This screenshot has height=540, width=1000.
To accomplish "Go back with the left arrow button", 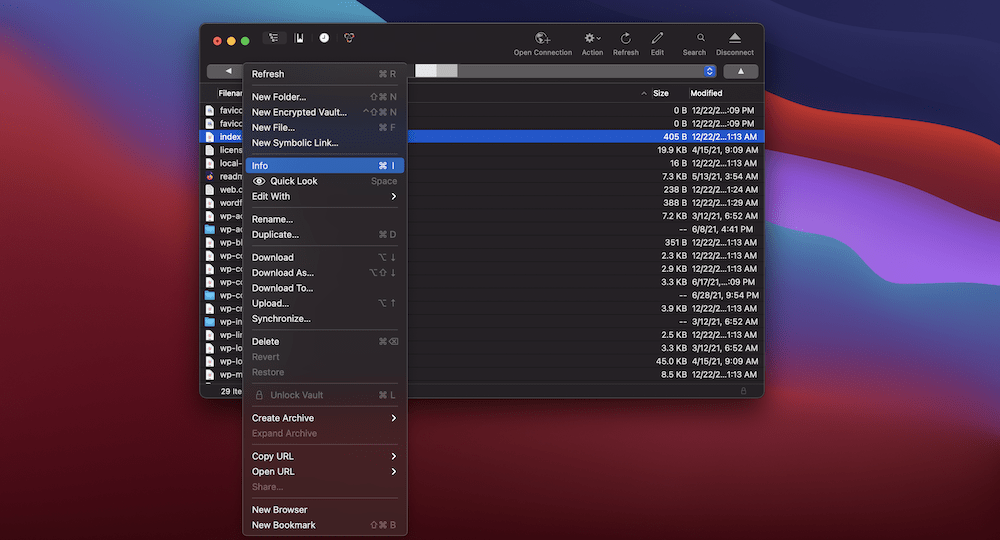I will click(x=228, y=71).
